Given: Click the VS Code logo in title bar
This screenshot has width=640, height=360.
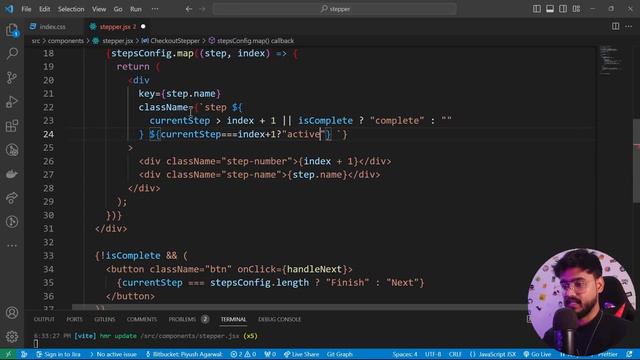Looking at the screenshot, I should (9, 9).
